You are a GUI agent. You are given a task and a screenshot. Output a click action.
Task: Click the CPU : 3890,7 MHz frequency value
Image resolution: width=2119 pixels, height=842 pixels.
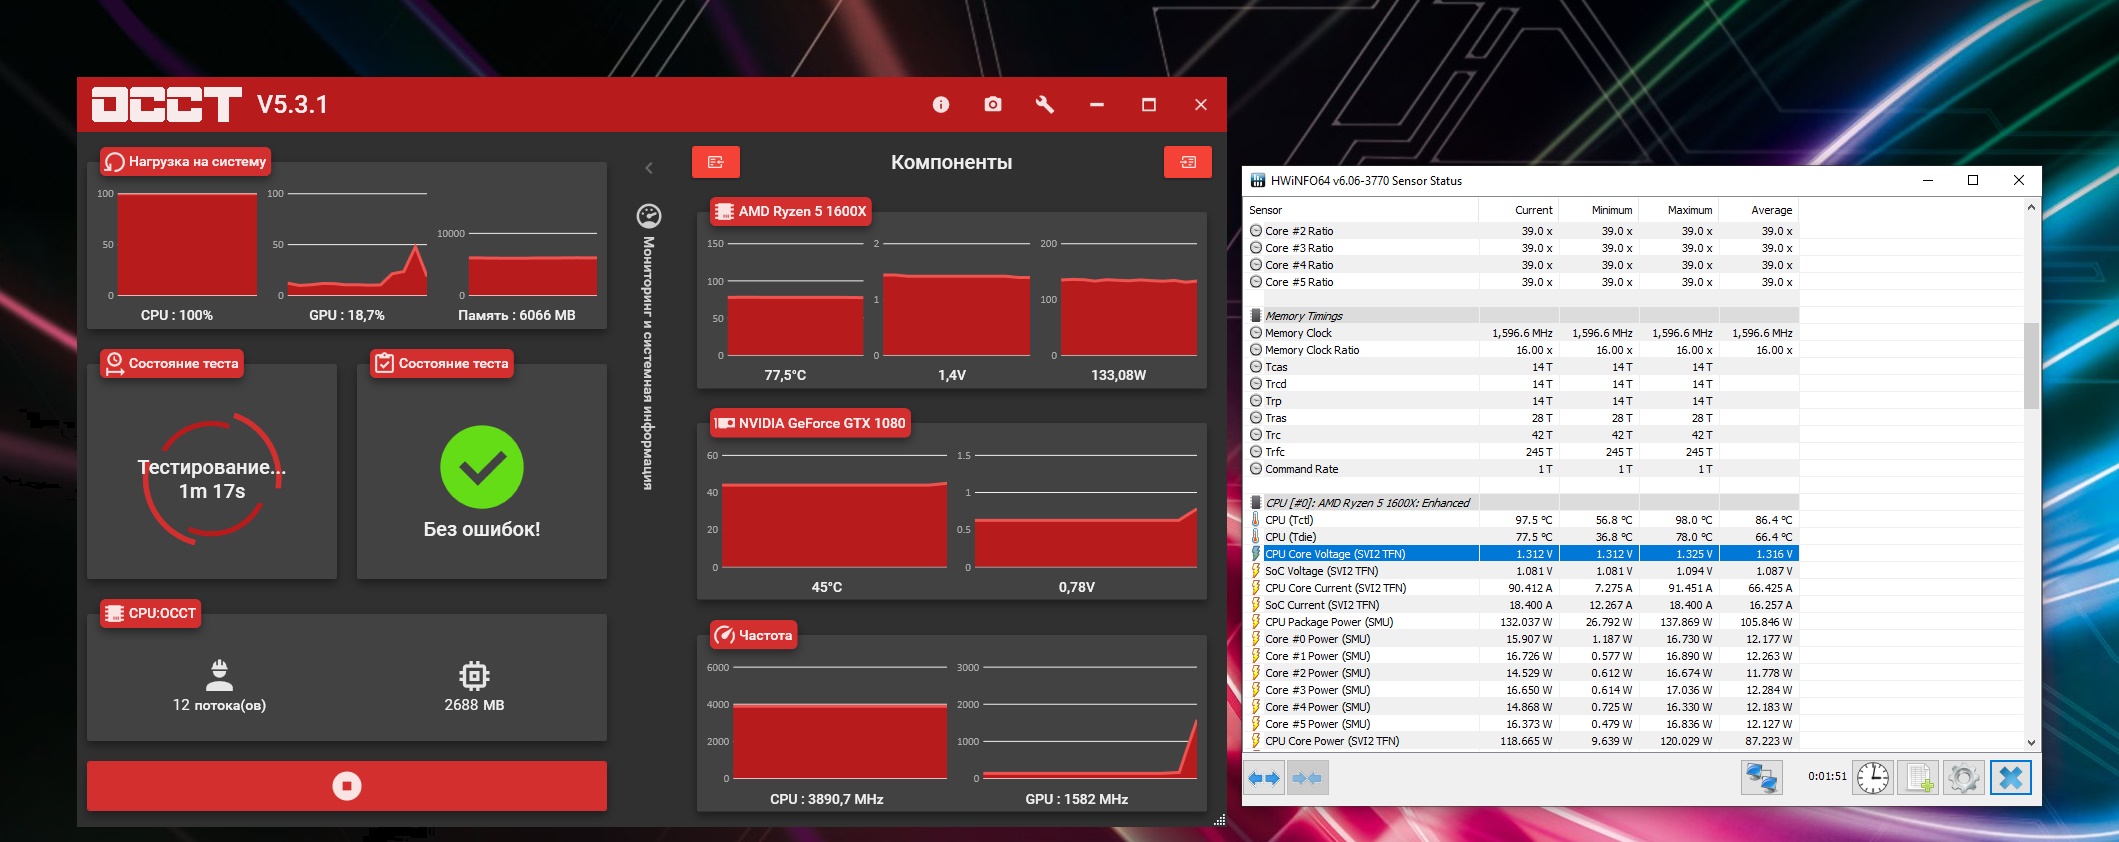pos(827,799)
